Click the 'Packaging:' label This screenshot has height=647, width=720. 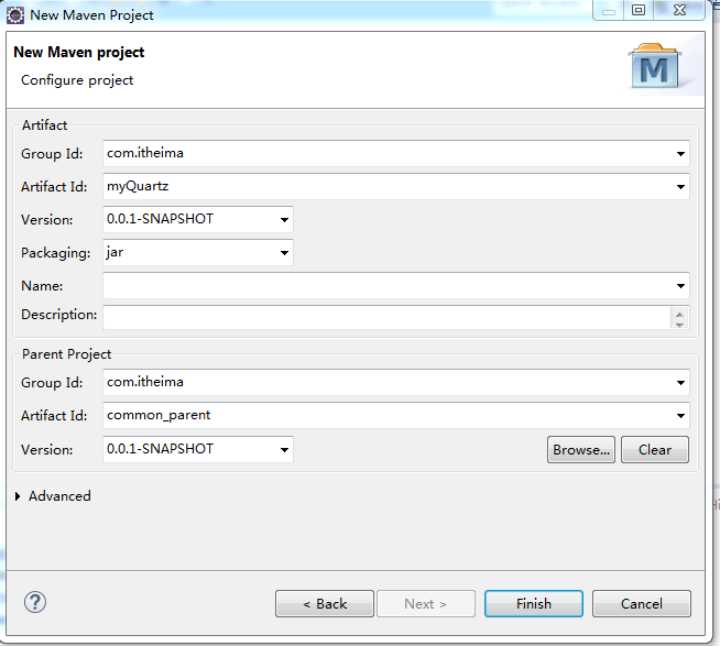(x=56, y=253)
